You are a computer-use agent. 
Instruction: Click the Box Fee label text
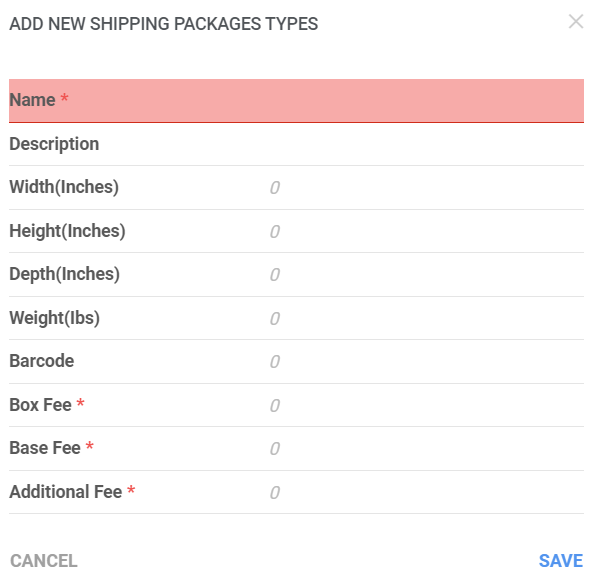(x=40, y=405)
